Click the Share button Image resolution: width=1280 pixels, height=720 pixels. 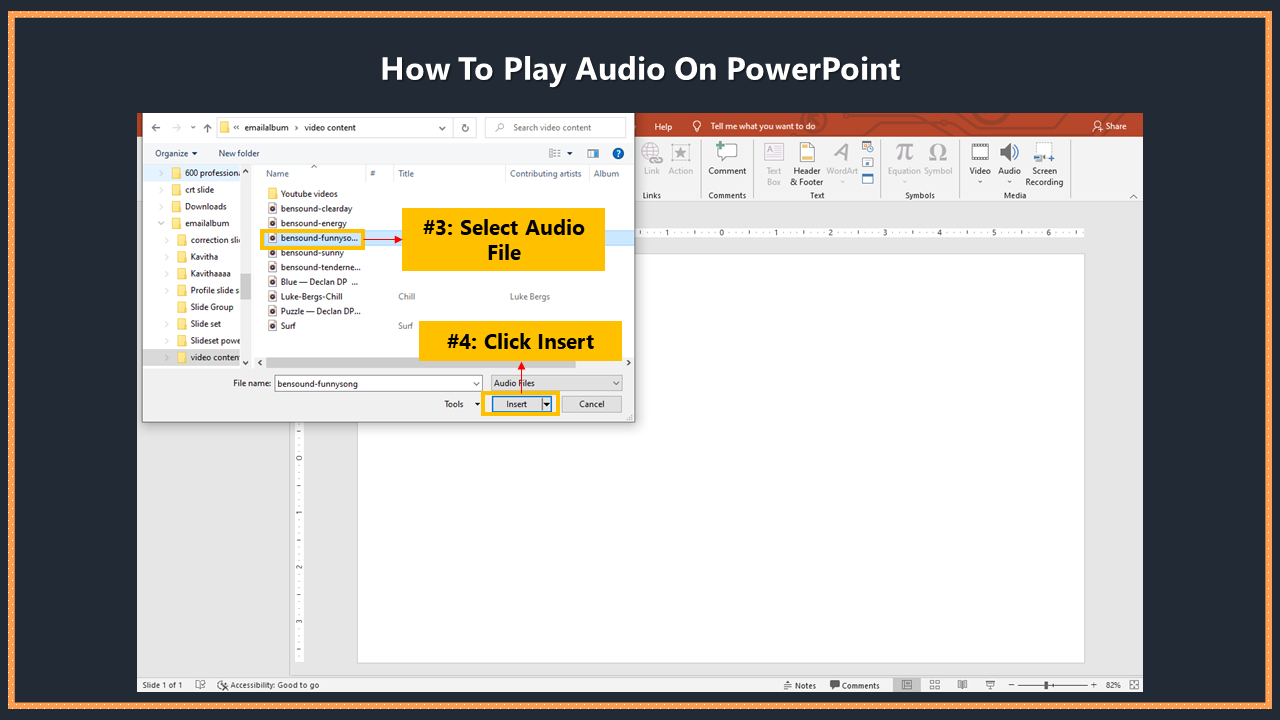tap(1109, 126)
